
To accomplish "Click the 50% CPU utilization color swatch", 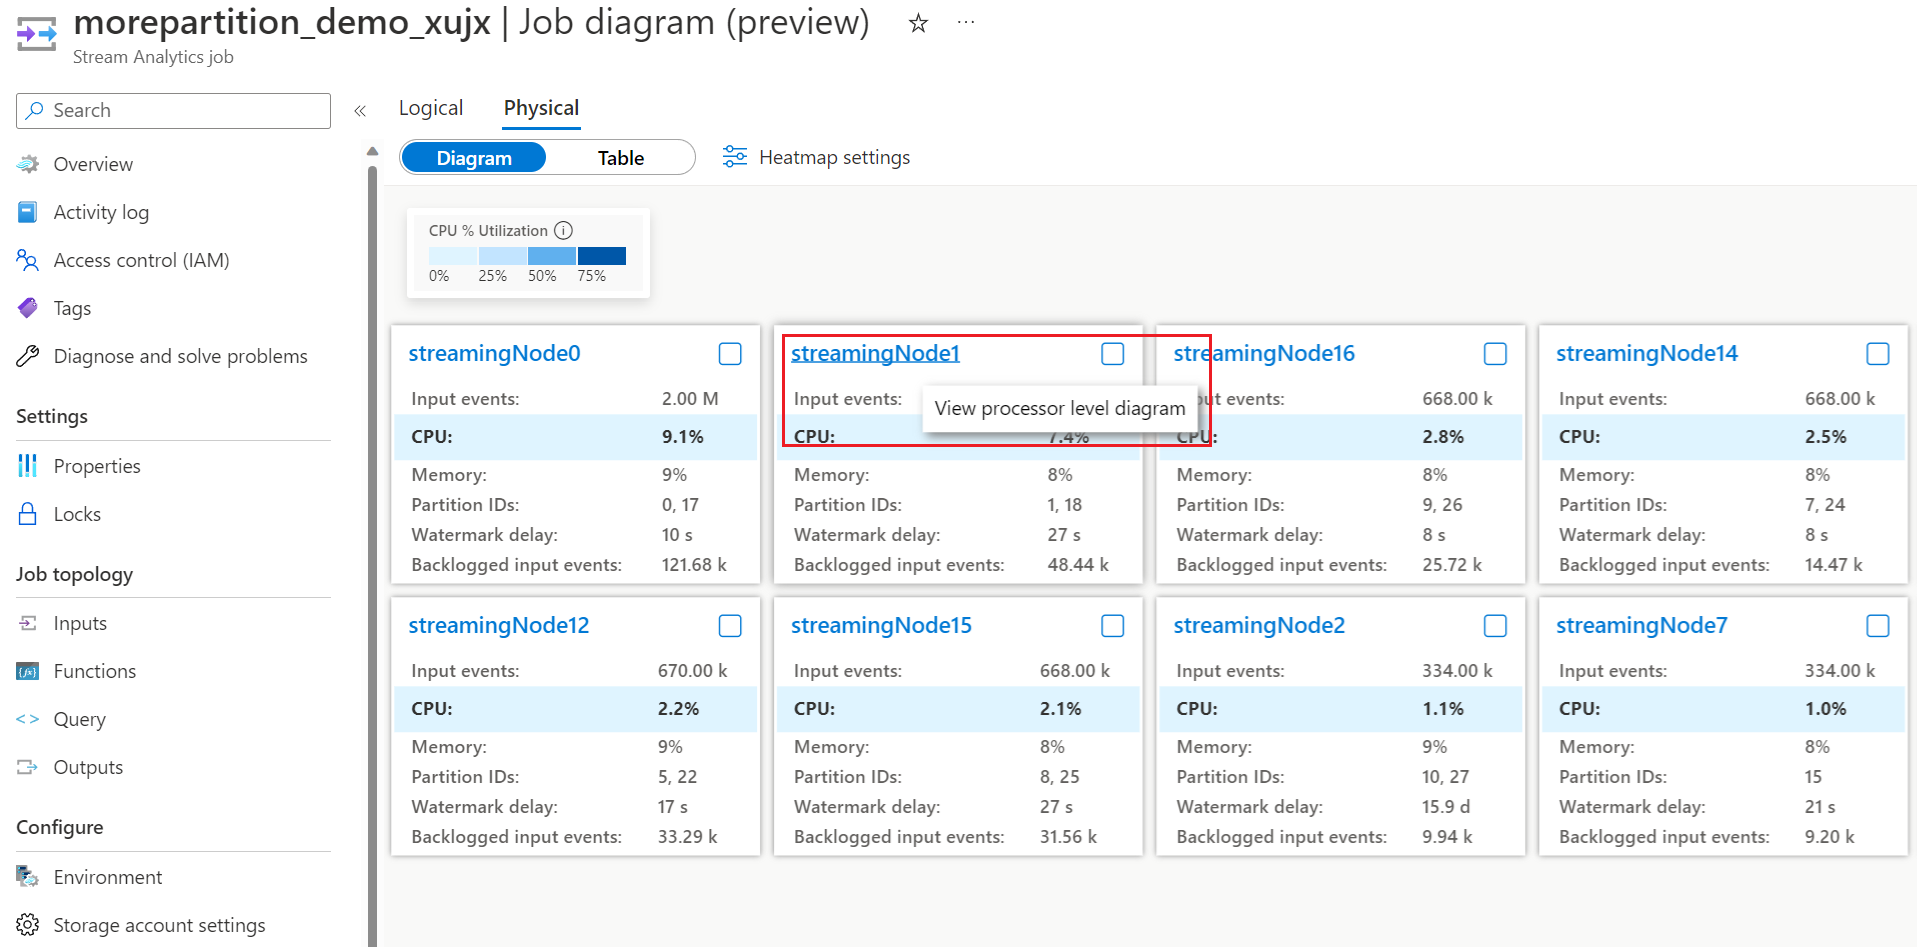I will pyautogui.click(x=552, y=256).
